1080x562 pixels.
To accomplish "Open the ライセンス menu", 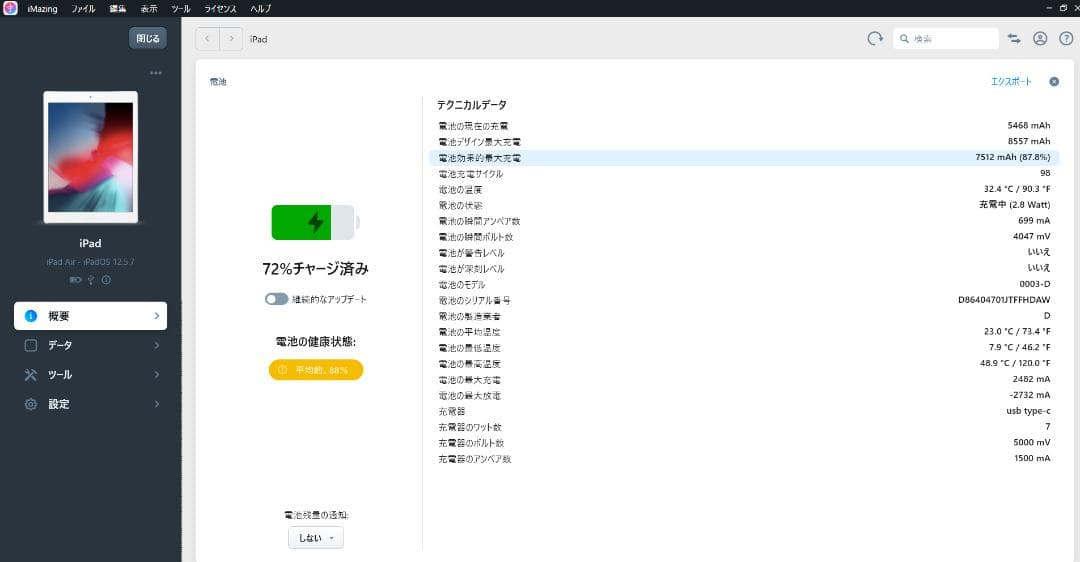I will 220,9.
